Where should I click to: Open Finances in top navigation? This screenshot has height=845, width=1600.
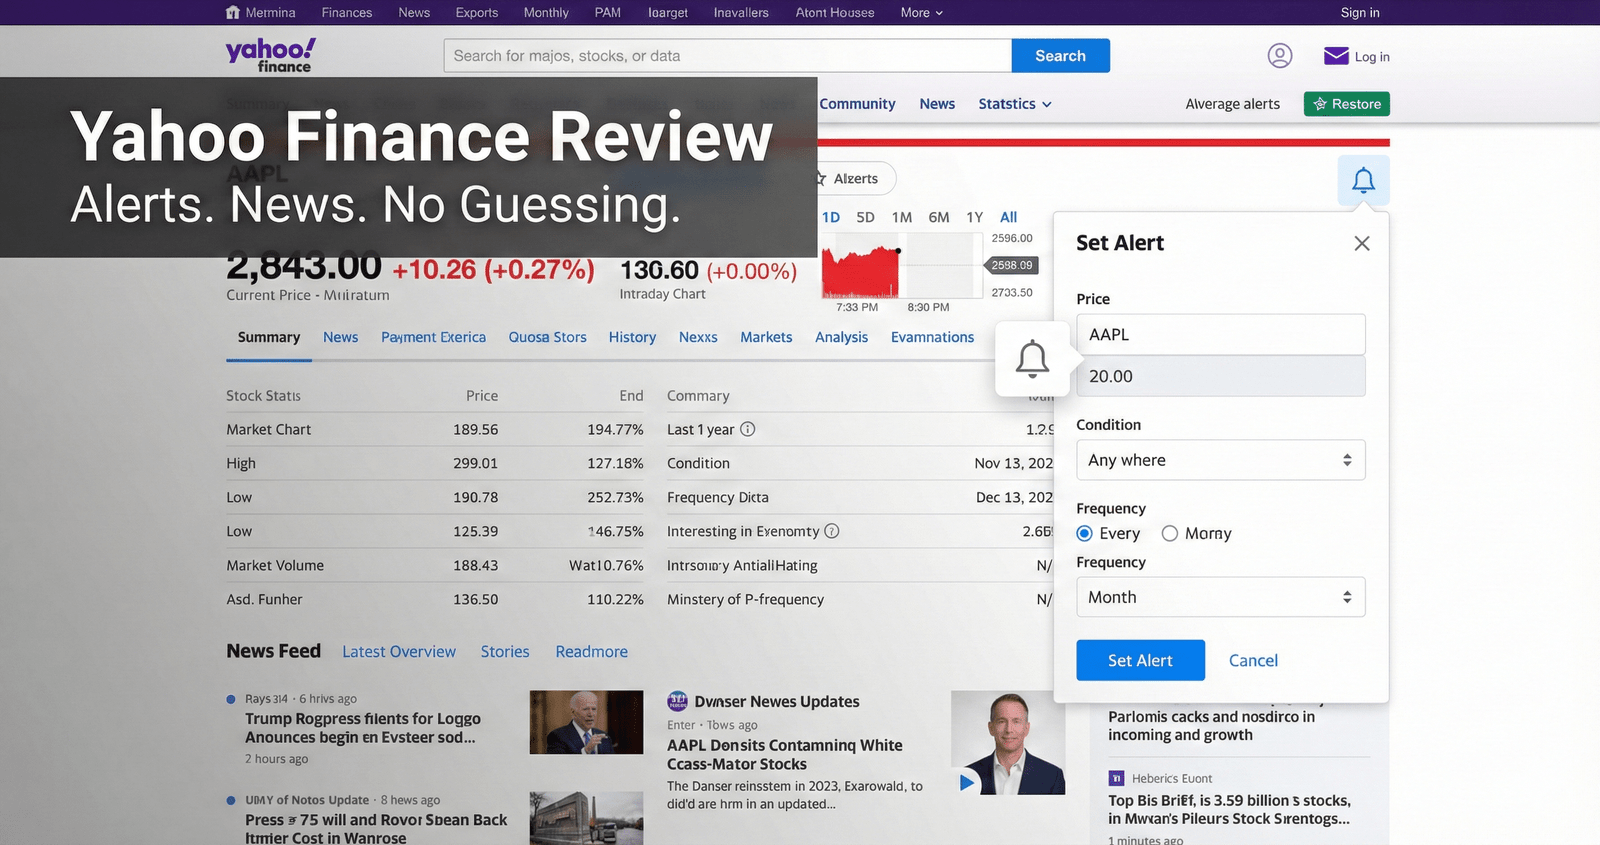point(347,13)
